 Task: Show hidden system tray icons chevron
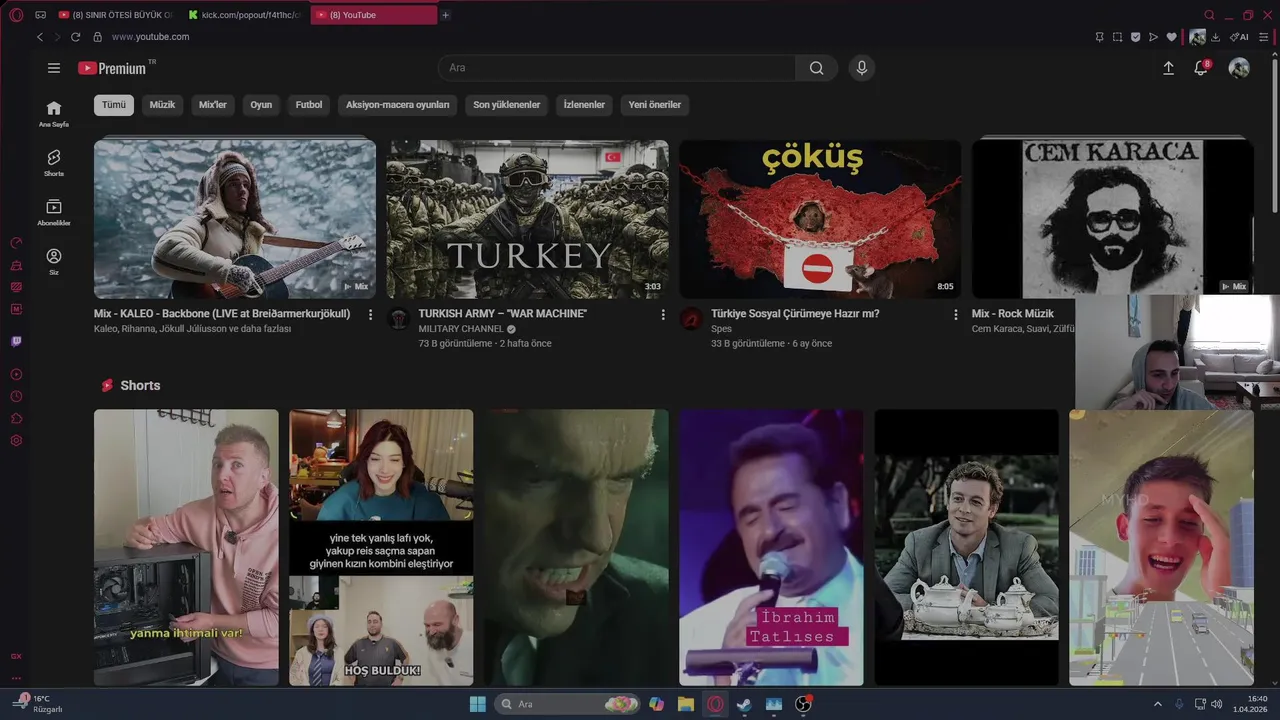pos(1158,704)
